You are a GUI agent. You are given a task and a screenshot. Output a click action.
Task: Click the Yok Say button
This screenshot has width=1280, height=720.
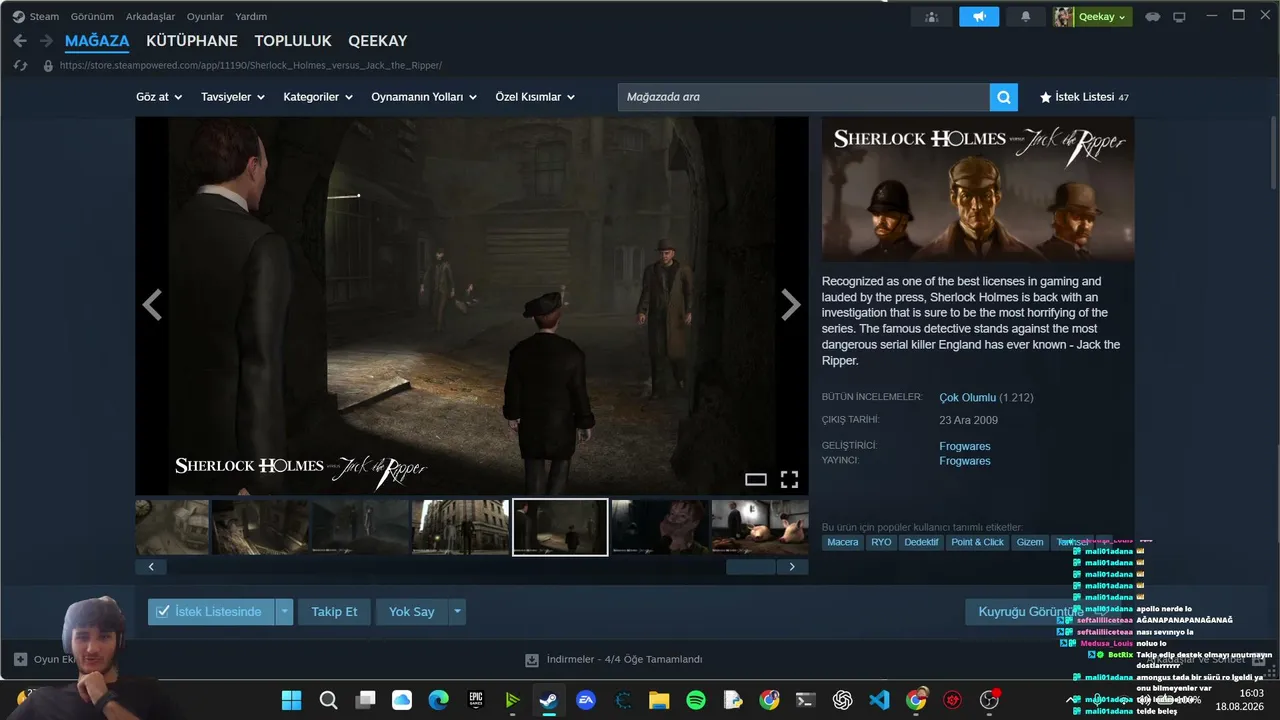(412, 612)
